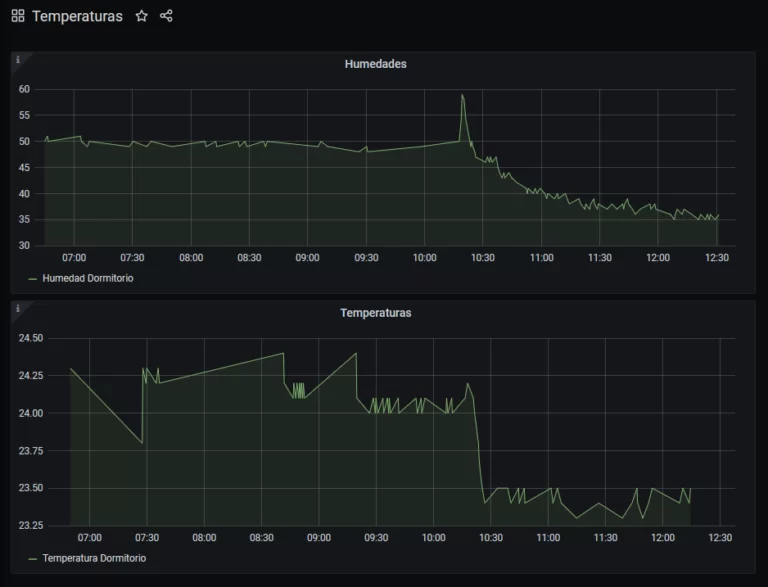Toggle the Temperatura Dormitorio legend series label
This screenshot has height=587, width=768.
[x=93, y=558]
